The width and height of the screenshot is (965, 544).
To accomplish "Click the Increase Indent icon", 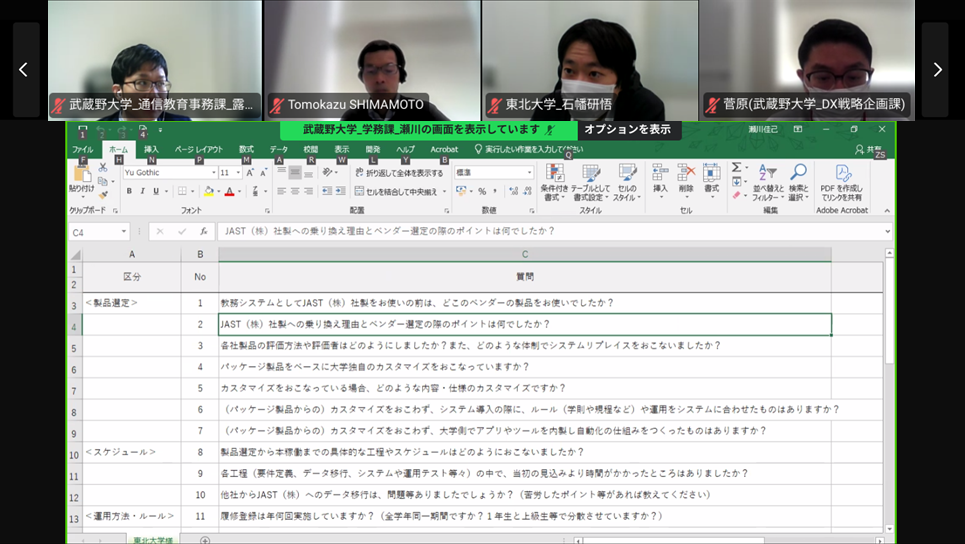I will pos(340,191).
